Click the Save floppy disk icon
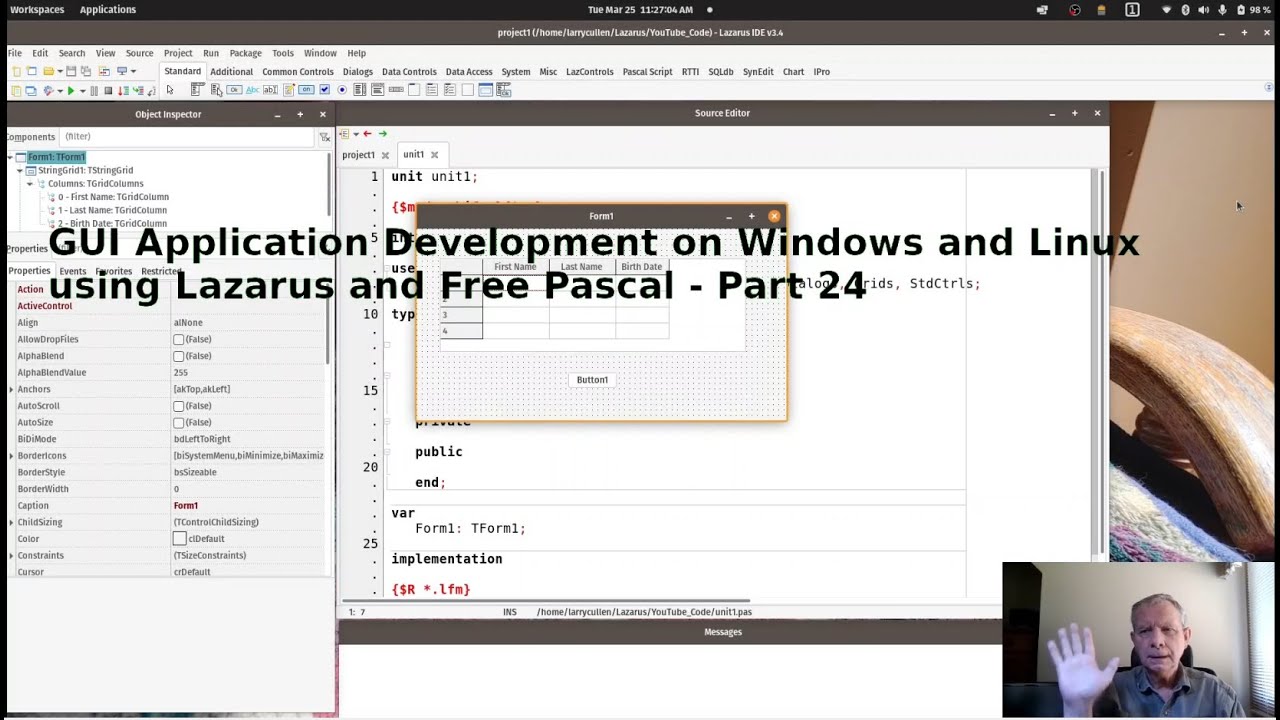This screenshot has width=1280, height=720. click(71, 71)
